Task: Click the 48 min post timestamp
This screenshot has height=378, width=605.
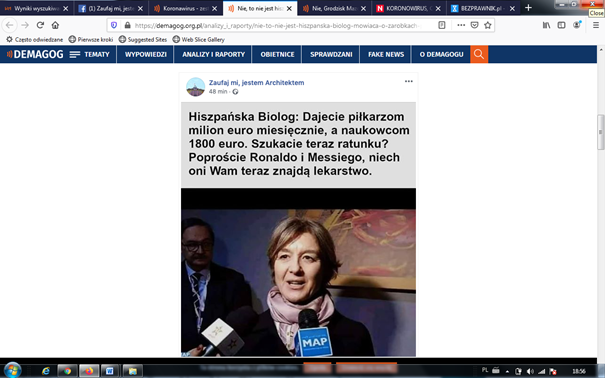Action: (218, 91)
